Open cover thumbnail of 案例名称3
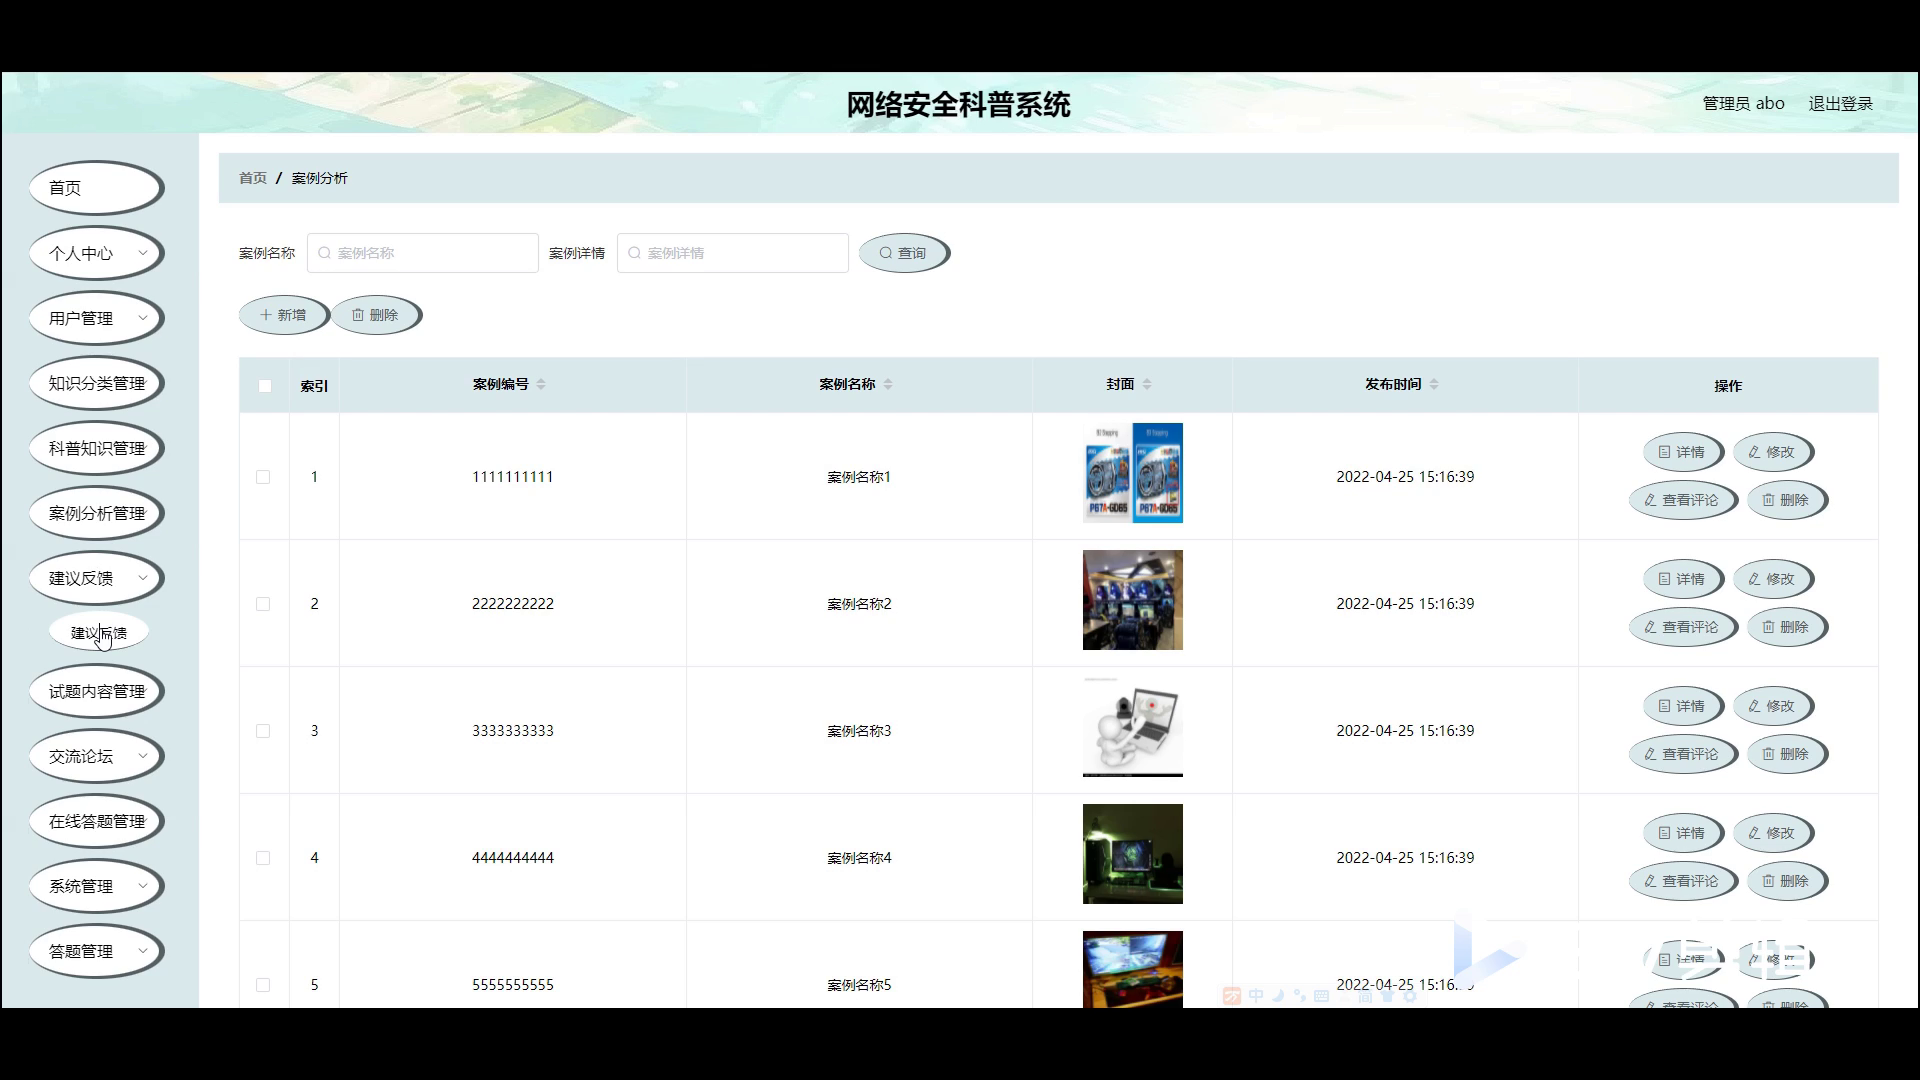The width and height of the screenshot is (1920, 1080). pyautogui.click(x=1132, y=727)
